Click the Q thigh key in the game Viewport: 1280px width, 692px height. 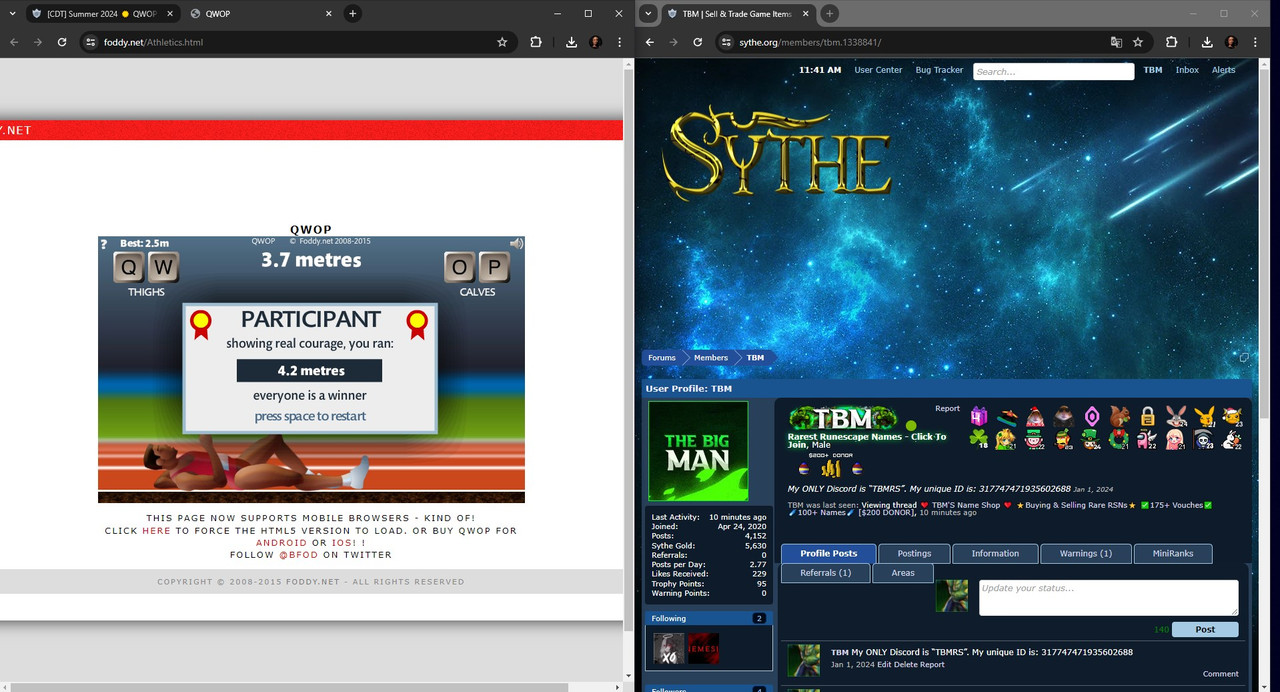coord(129,268)
